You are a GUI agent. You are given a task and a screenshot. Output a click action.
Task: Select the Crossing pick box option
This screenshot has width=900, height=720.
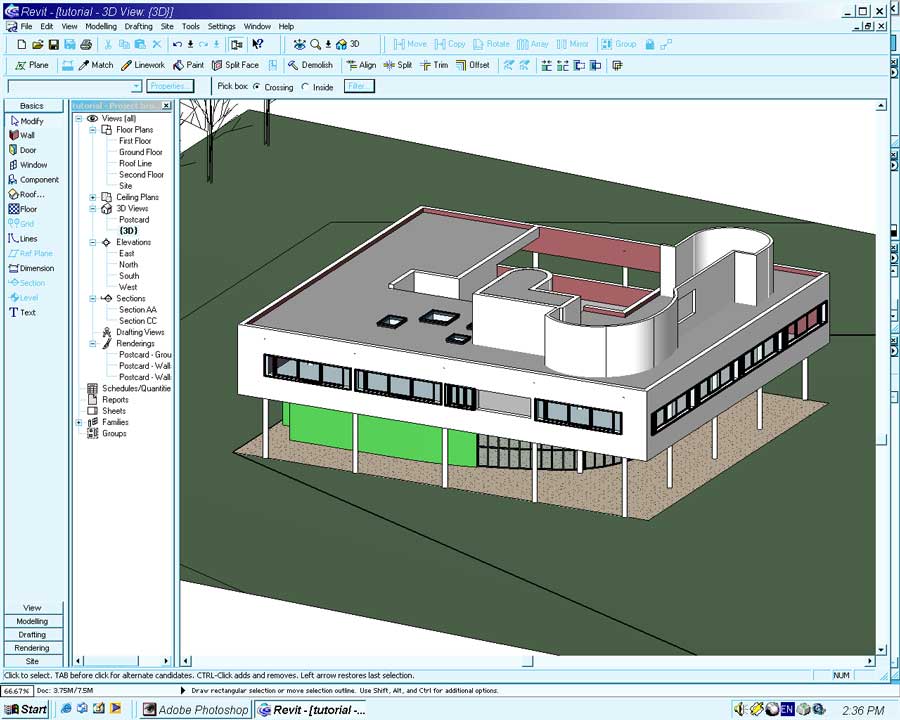coord(273,87)
